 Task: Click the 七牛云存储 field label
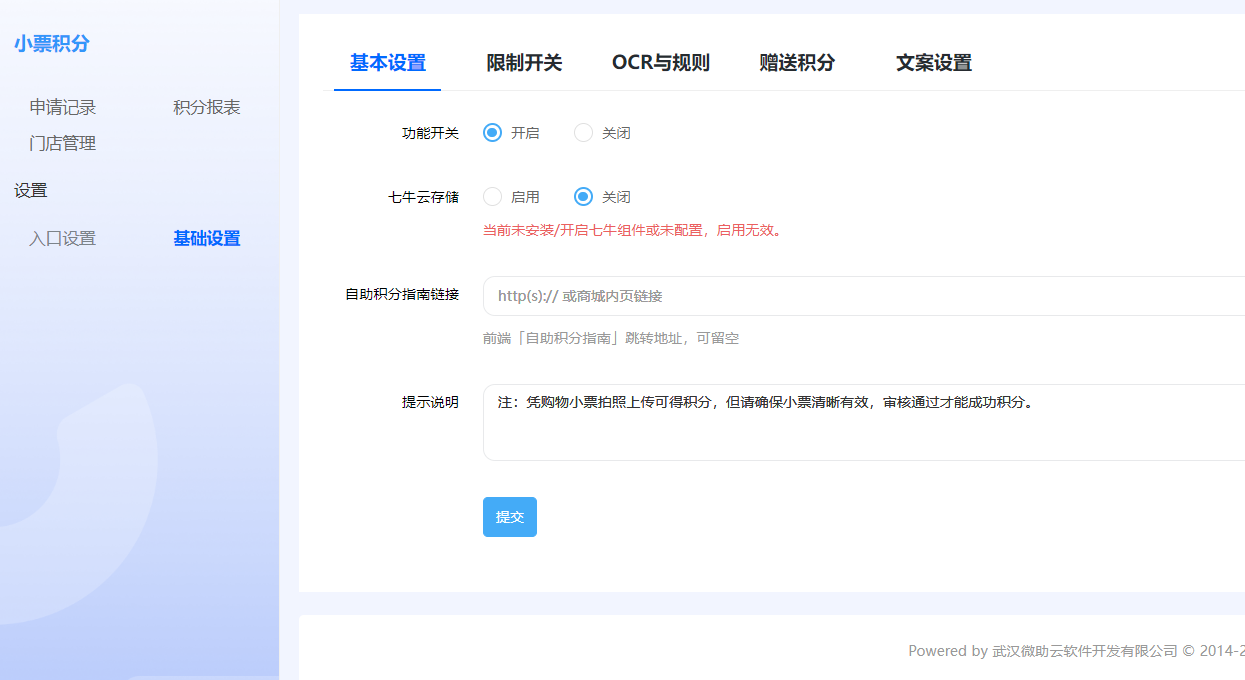(423, 197)
